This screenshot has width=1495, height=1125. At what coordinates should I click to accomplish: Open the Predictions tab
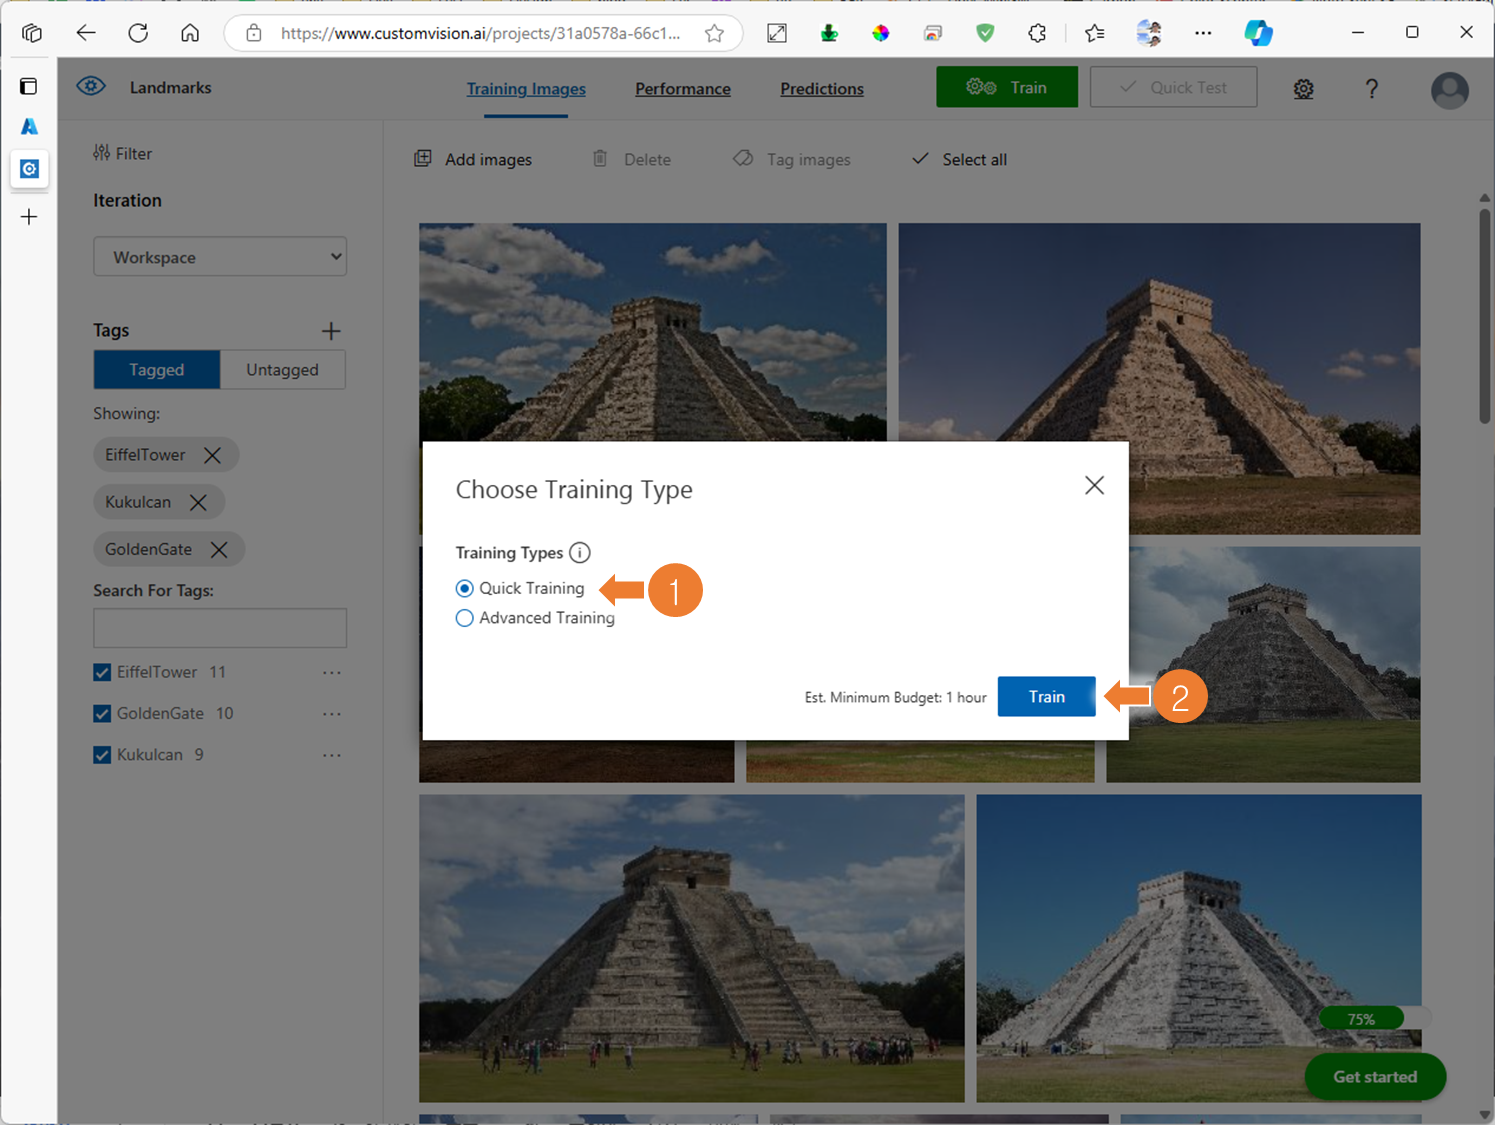[822, 89]
